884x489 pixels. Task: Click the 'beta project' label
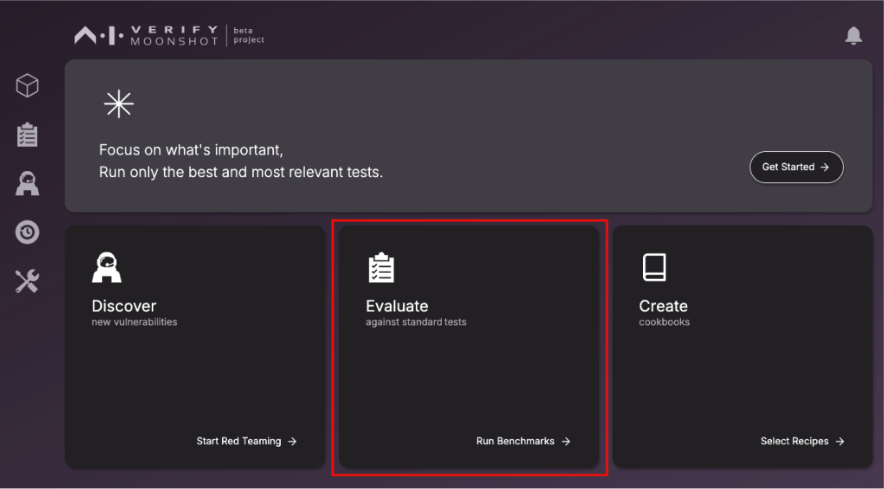point(249,35)
